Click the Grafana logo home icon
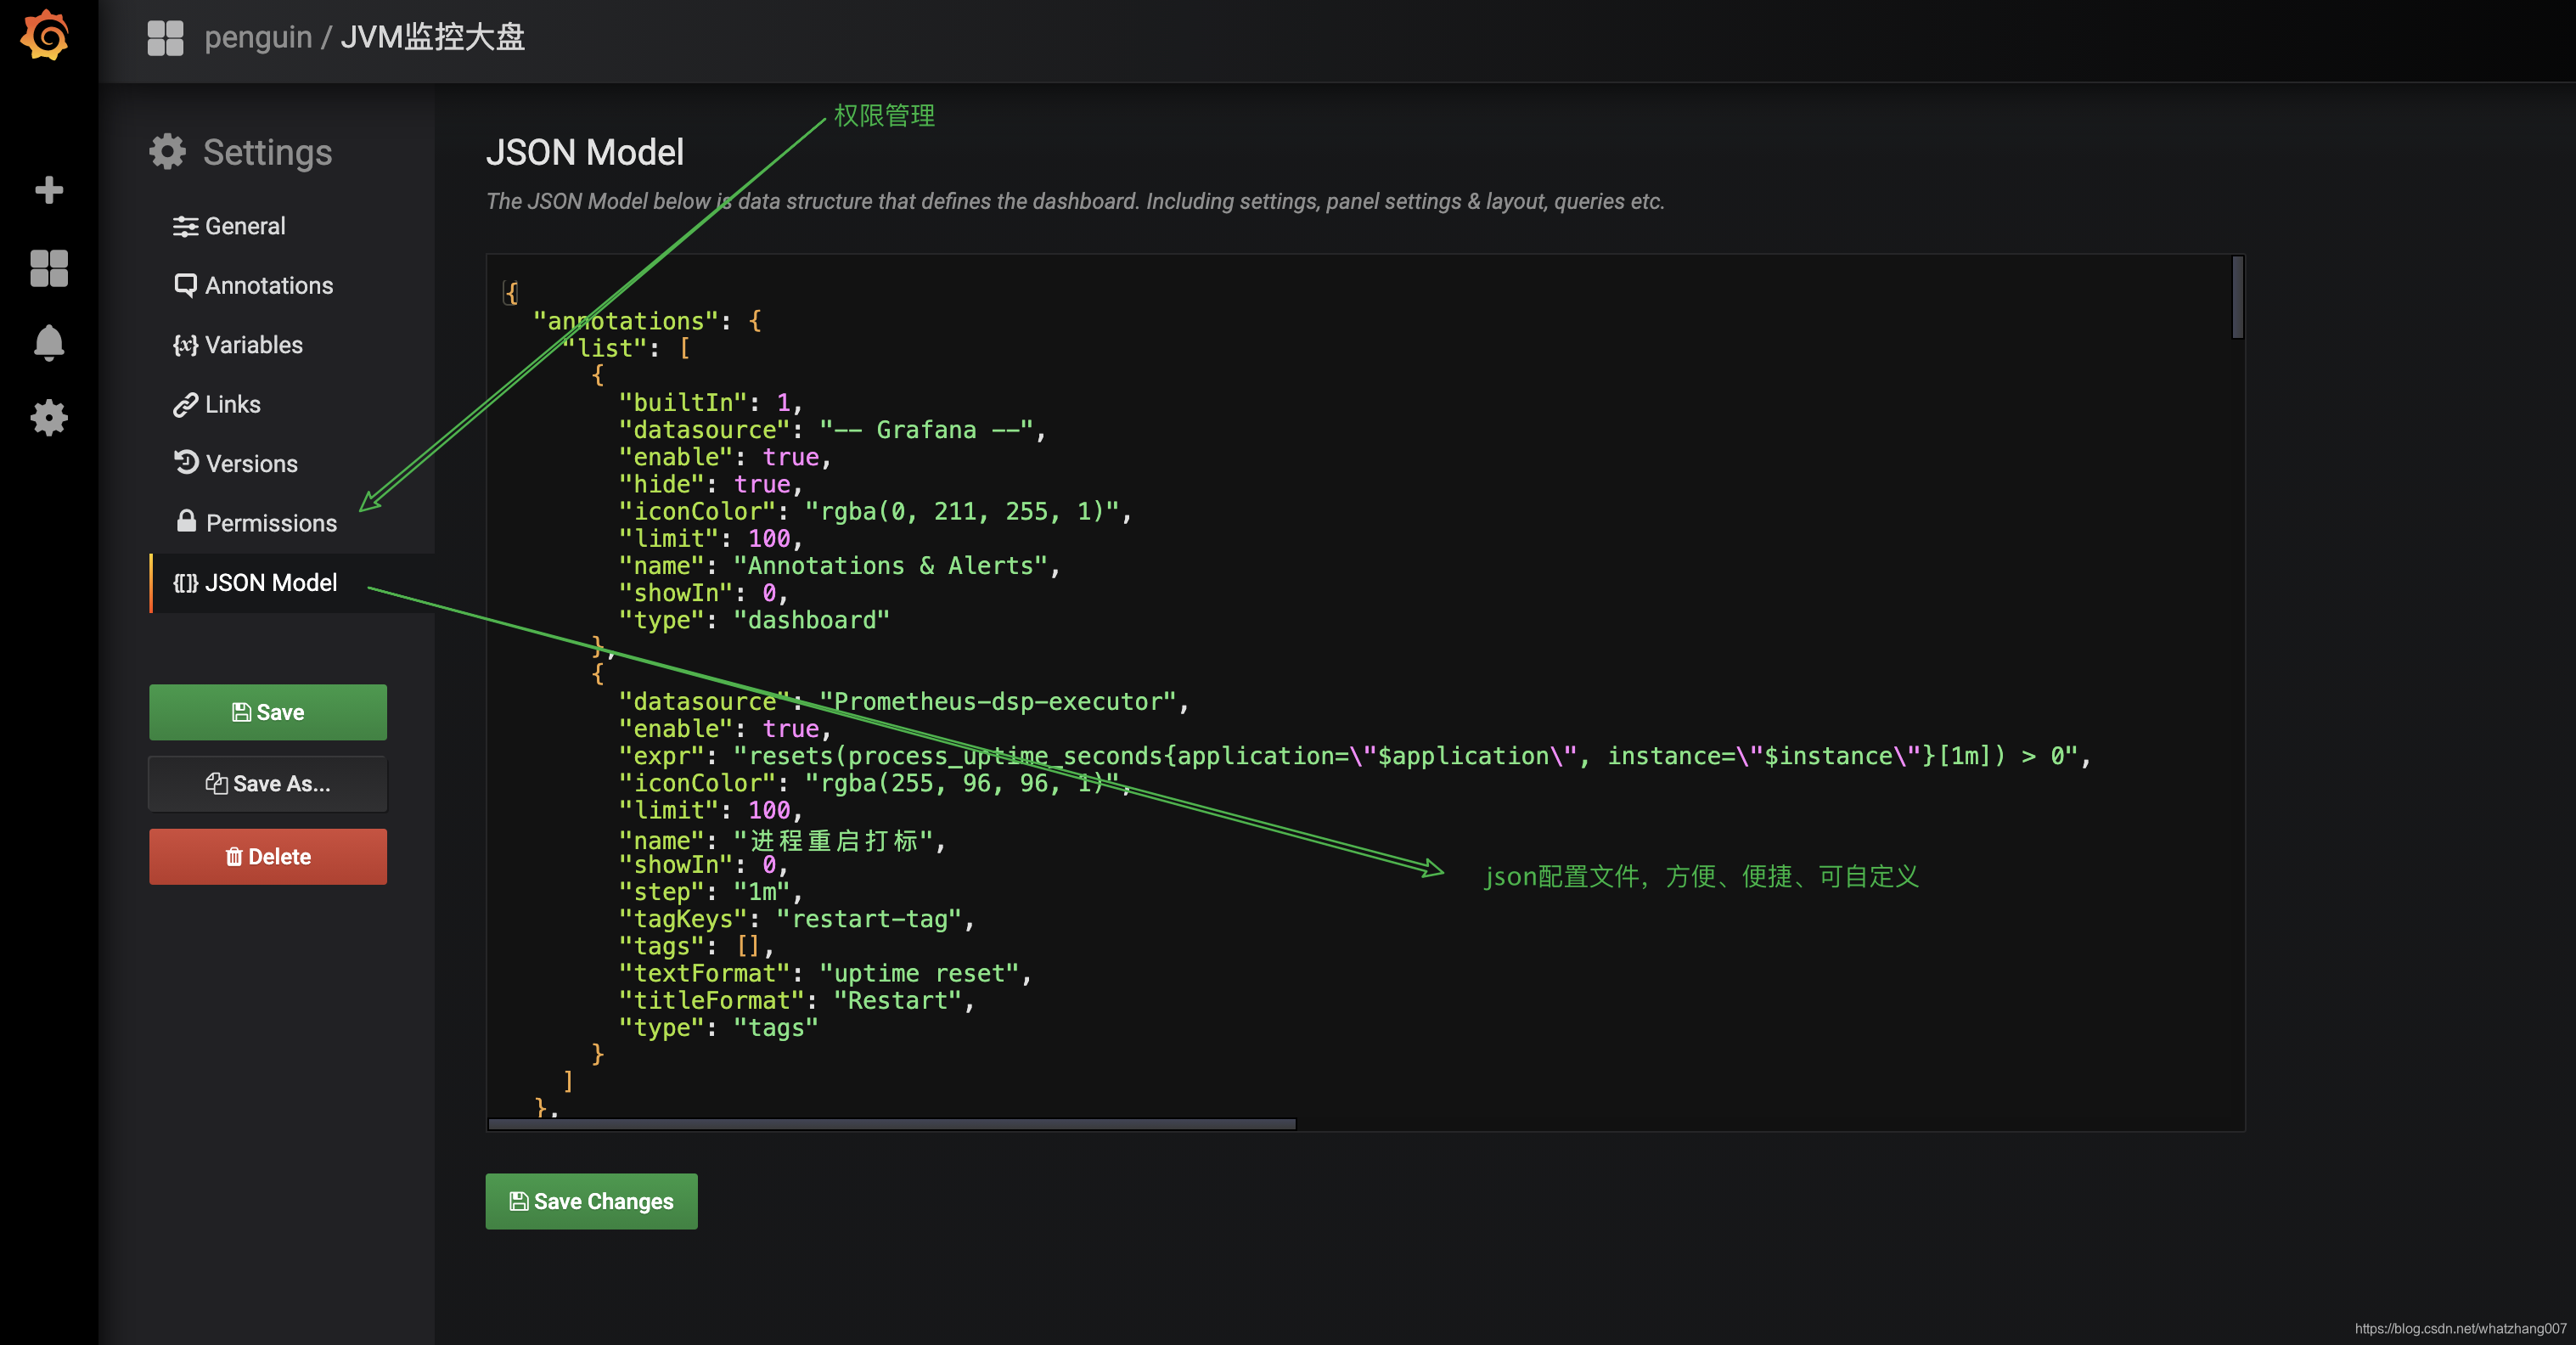 click(46, 36)
